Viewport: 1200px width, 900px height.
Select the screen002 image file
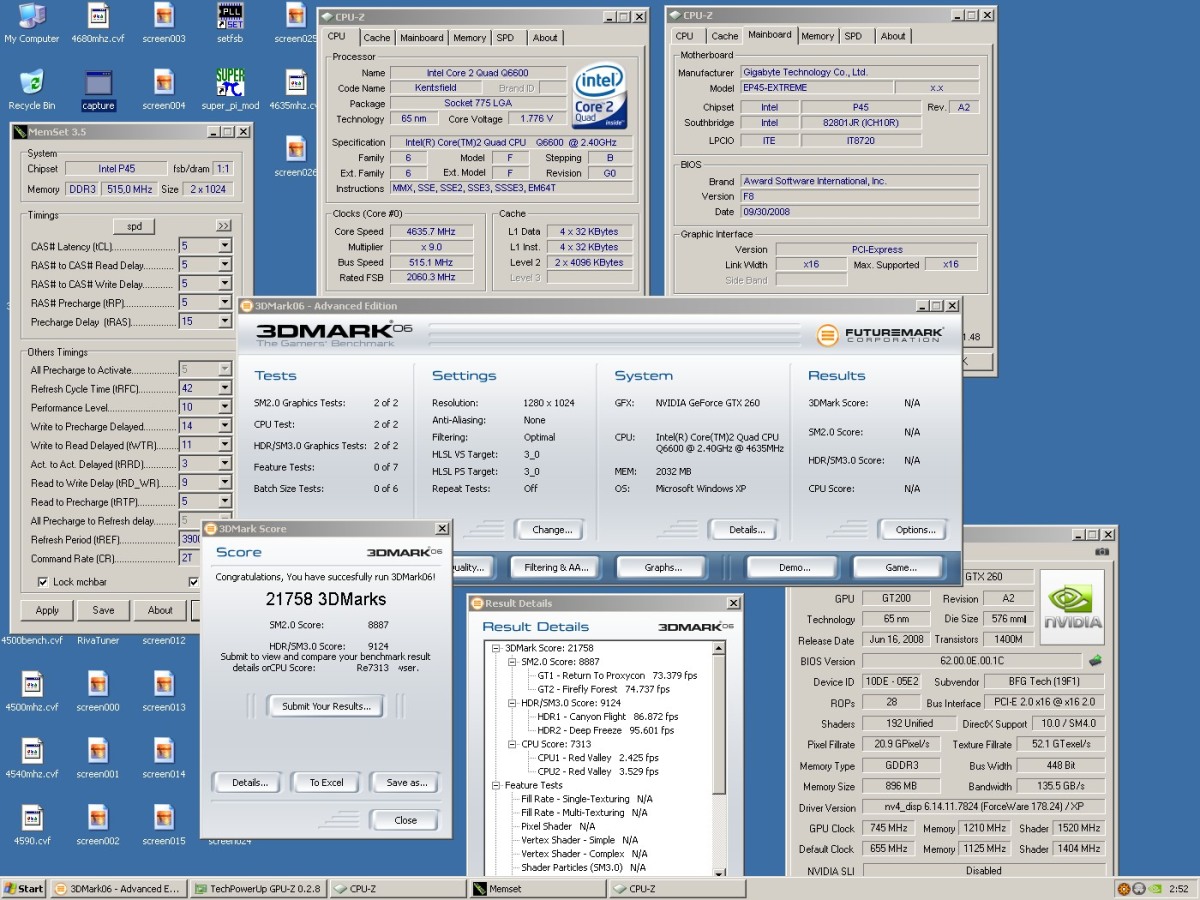(x=98, y=825)
